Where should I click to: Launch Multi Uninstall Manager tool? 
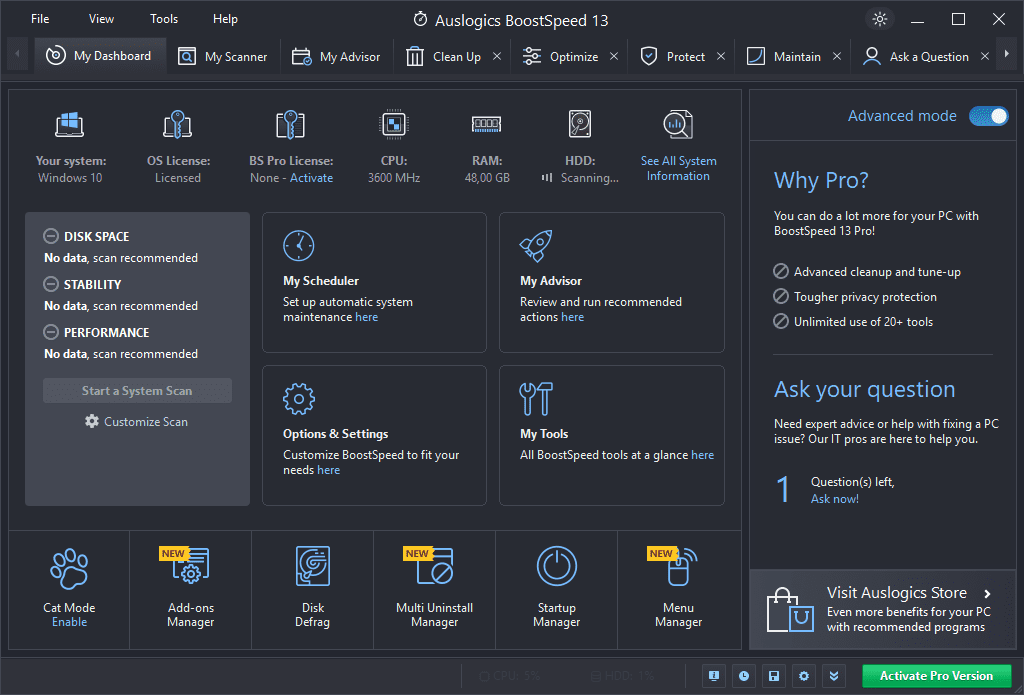[x=434, y=590]
